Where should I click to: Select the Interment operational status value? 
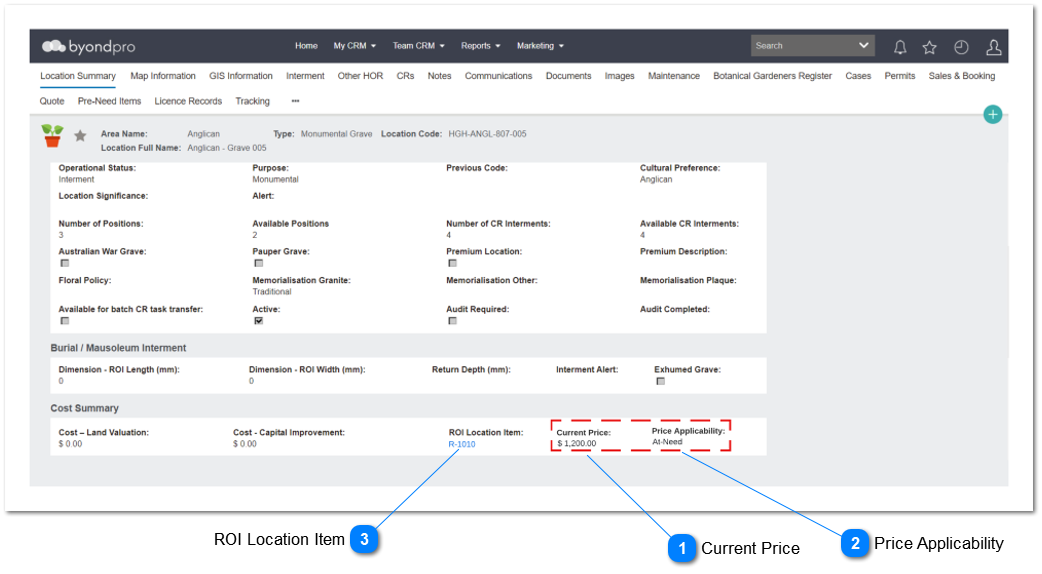coord(76,179)
